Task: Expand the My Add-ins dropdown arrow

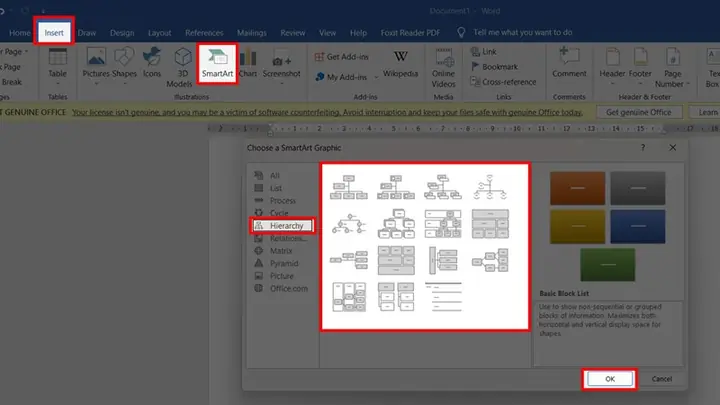Action: (x=376, y=77)
